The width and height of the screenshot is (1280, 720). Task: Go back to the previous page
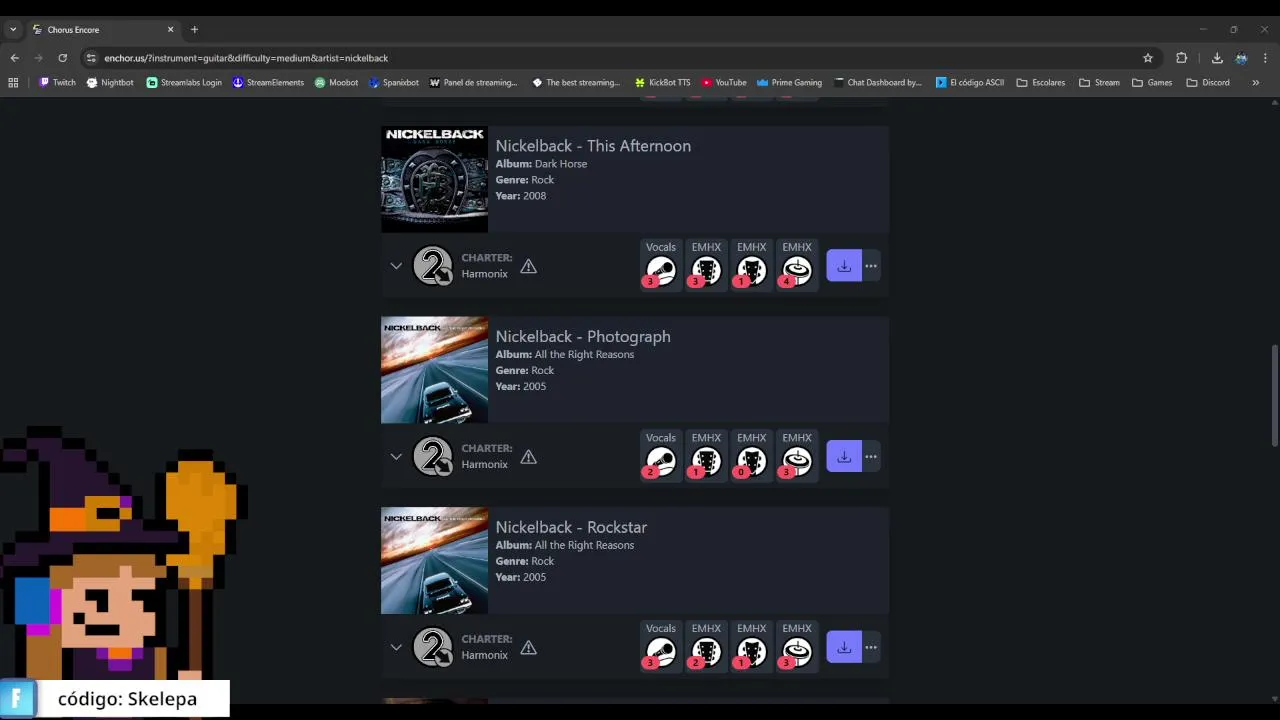click(x=14, y=58)
